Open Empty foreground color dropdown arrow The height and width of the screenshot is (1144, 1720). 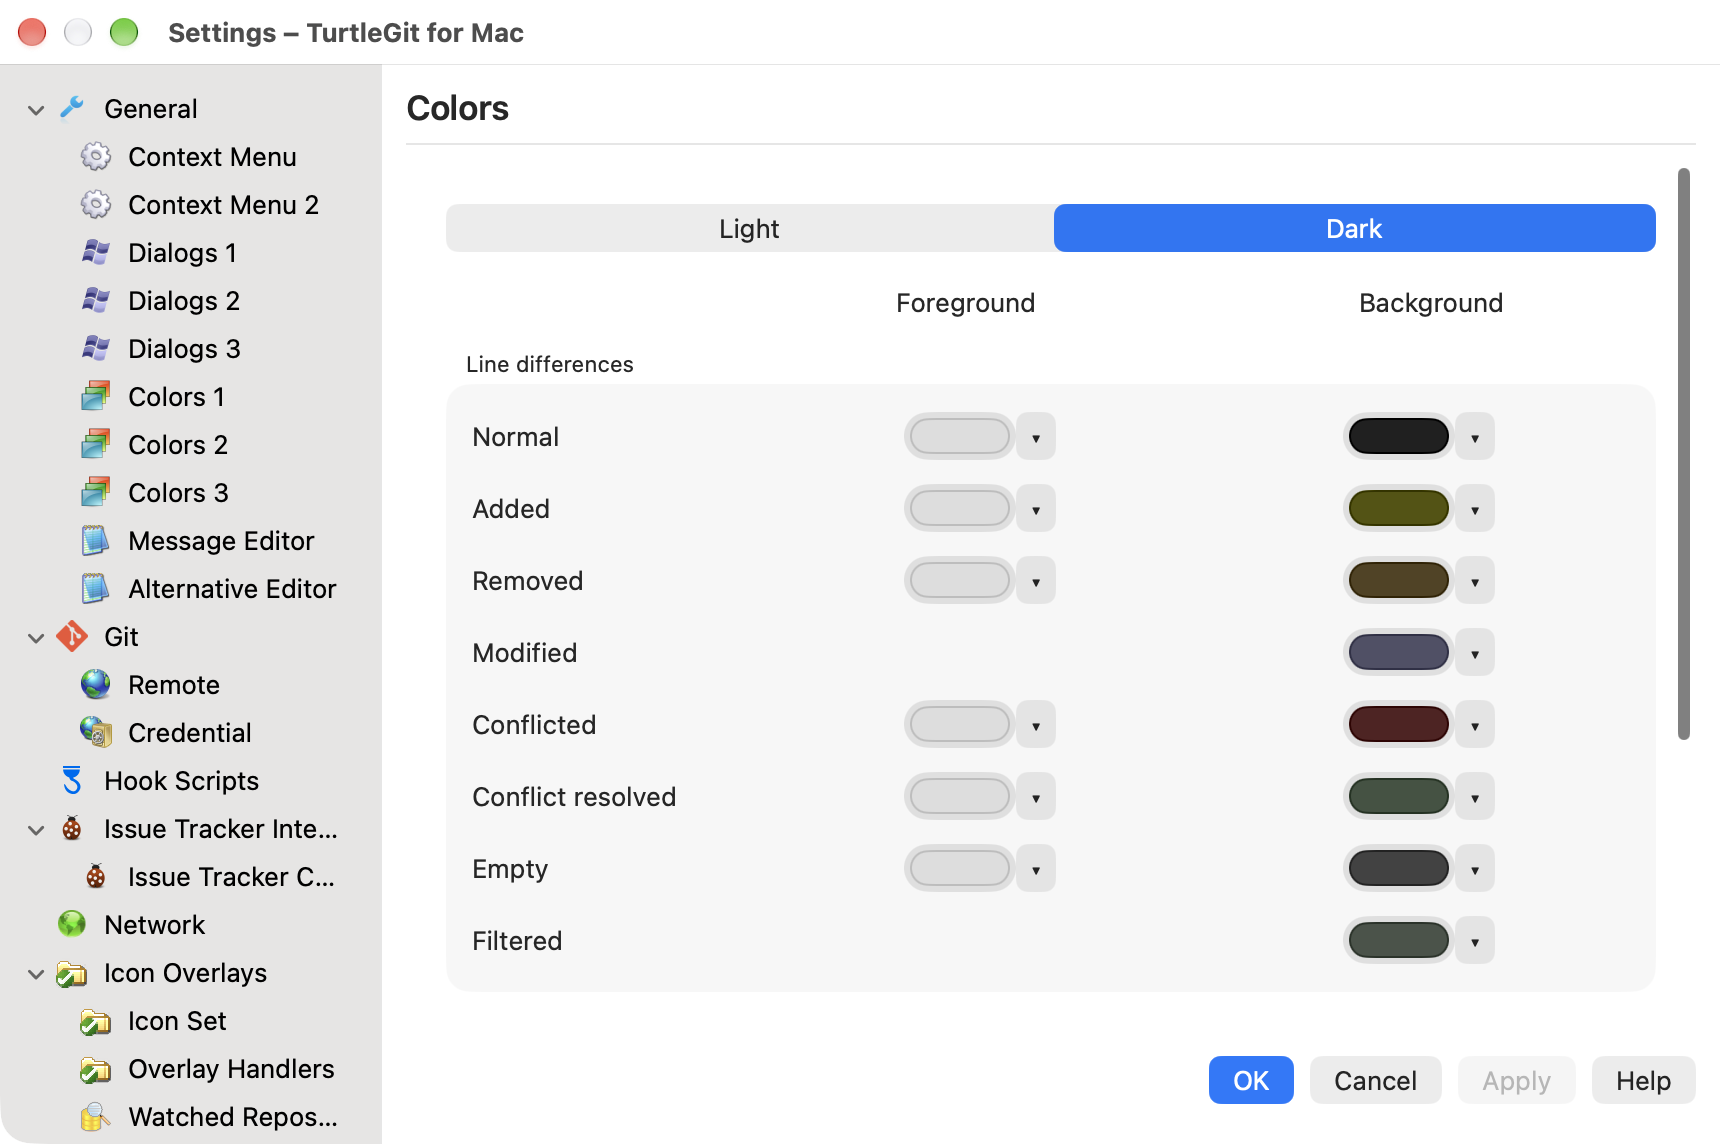click(1036, 869)
